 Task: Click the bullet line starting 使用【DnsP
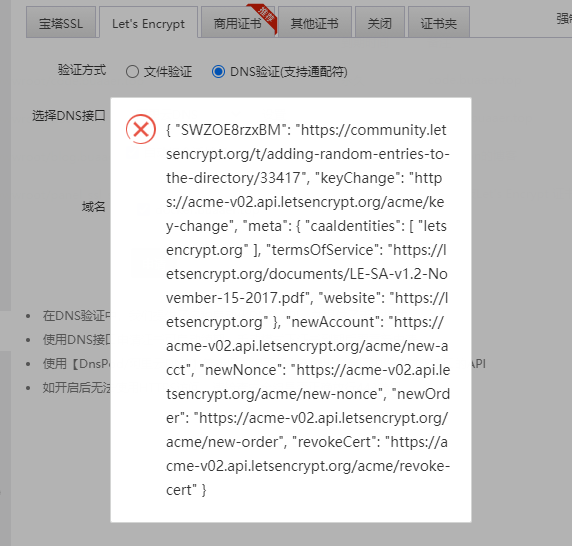click(x=77, y=364)
